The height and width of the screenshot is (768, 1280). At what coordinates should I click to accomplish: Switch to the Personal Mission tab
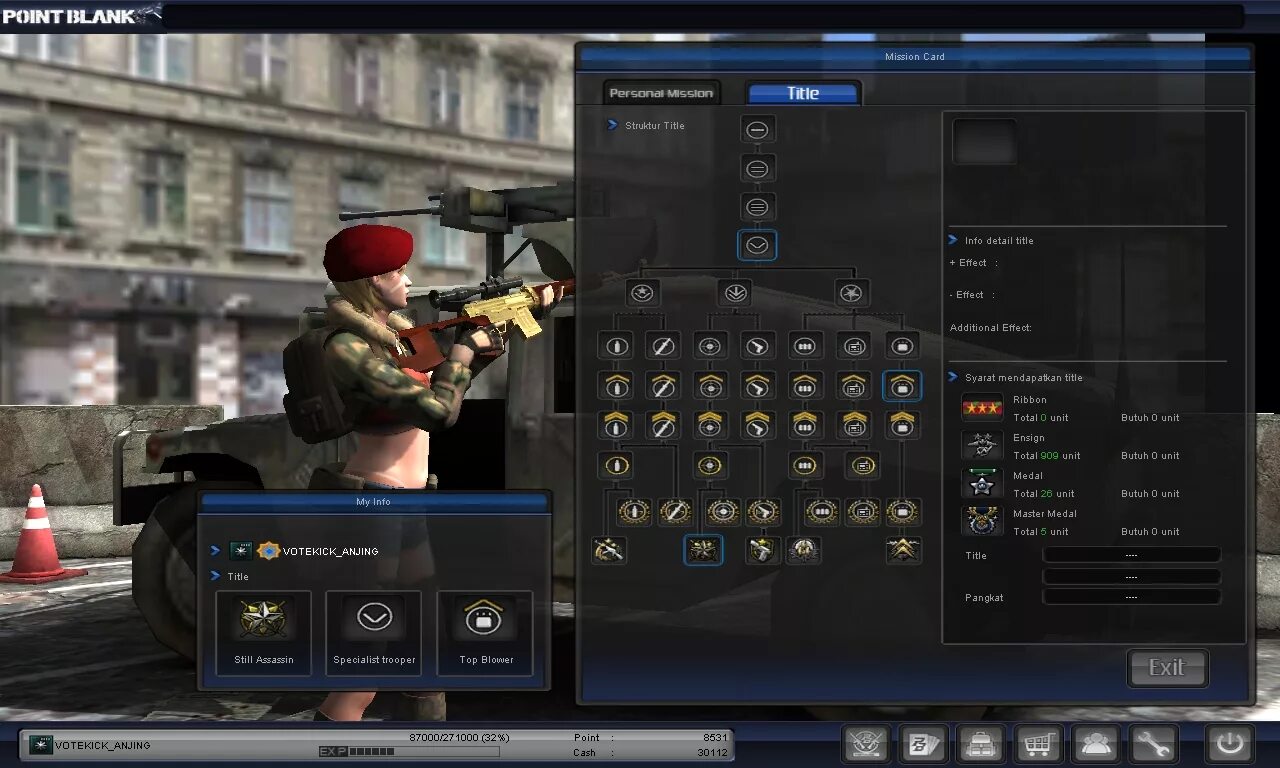(x=660, y=92)
